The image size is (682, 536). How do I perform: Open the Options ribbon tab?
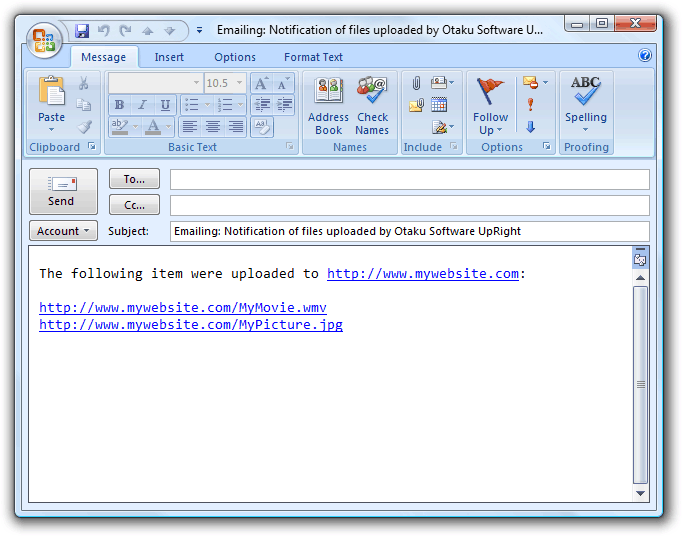pos(235,57)
